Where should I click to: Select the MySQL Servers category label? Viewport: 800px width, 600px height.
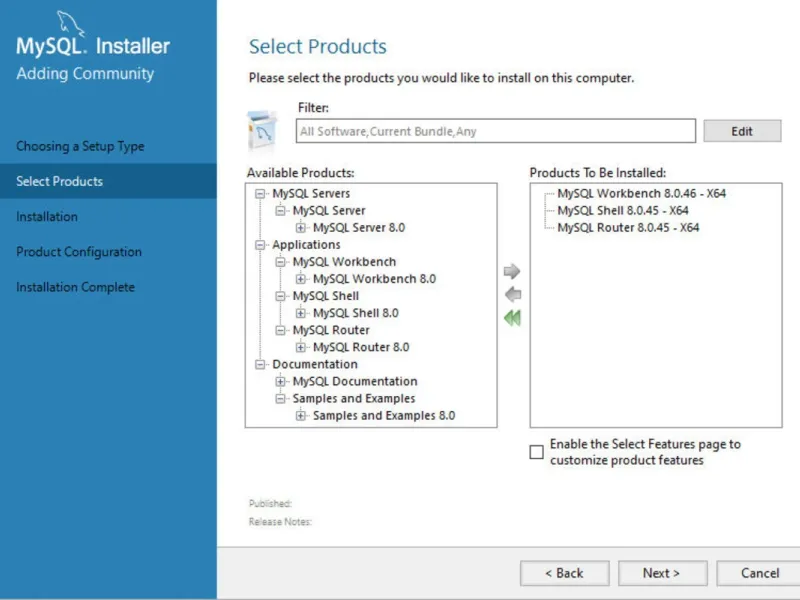coord(311,194)
